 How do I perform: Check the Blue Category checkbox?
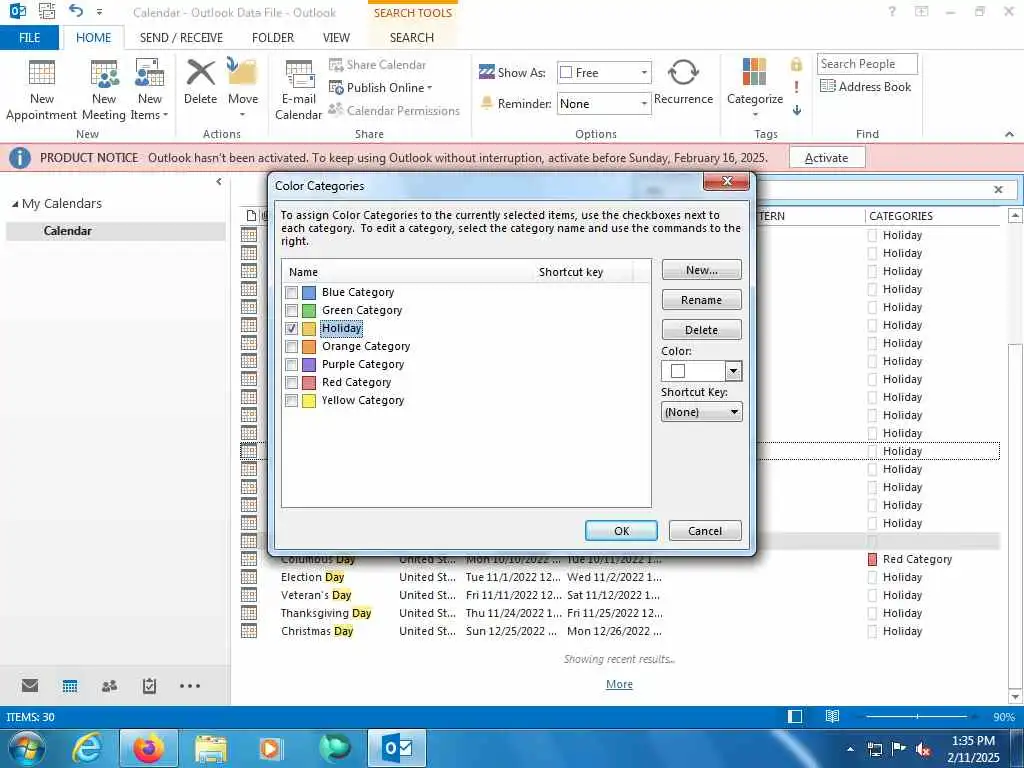[x=291, y=293]
